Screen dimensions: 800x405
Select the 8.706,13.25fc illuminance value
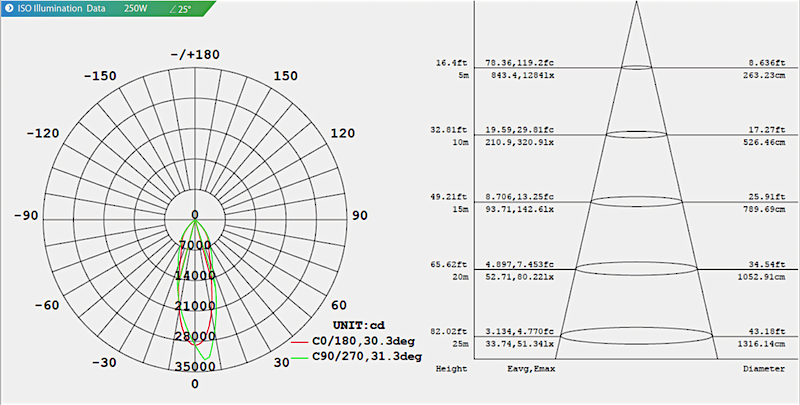tap(519, 197)
